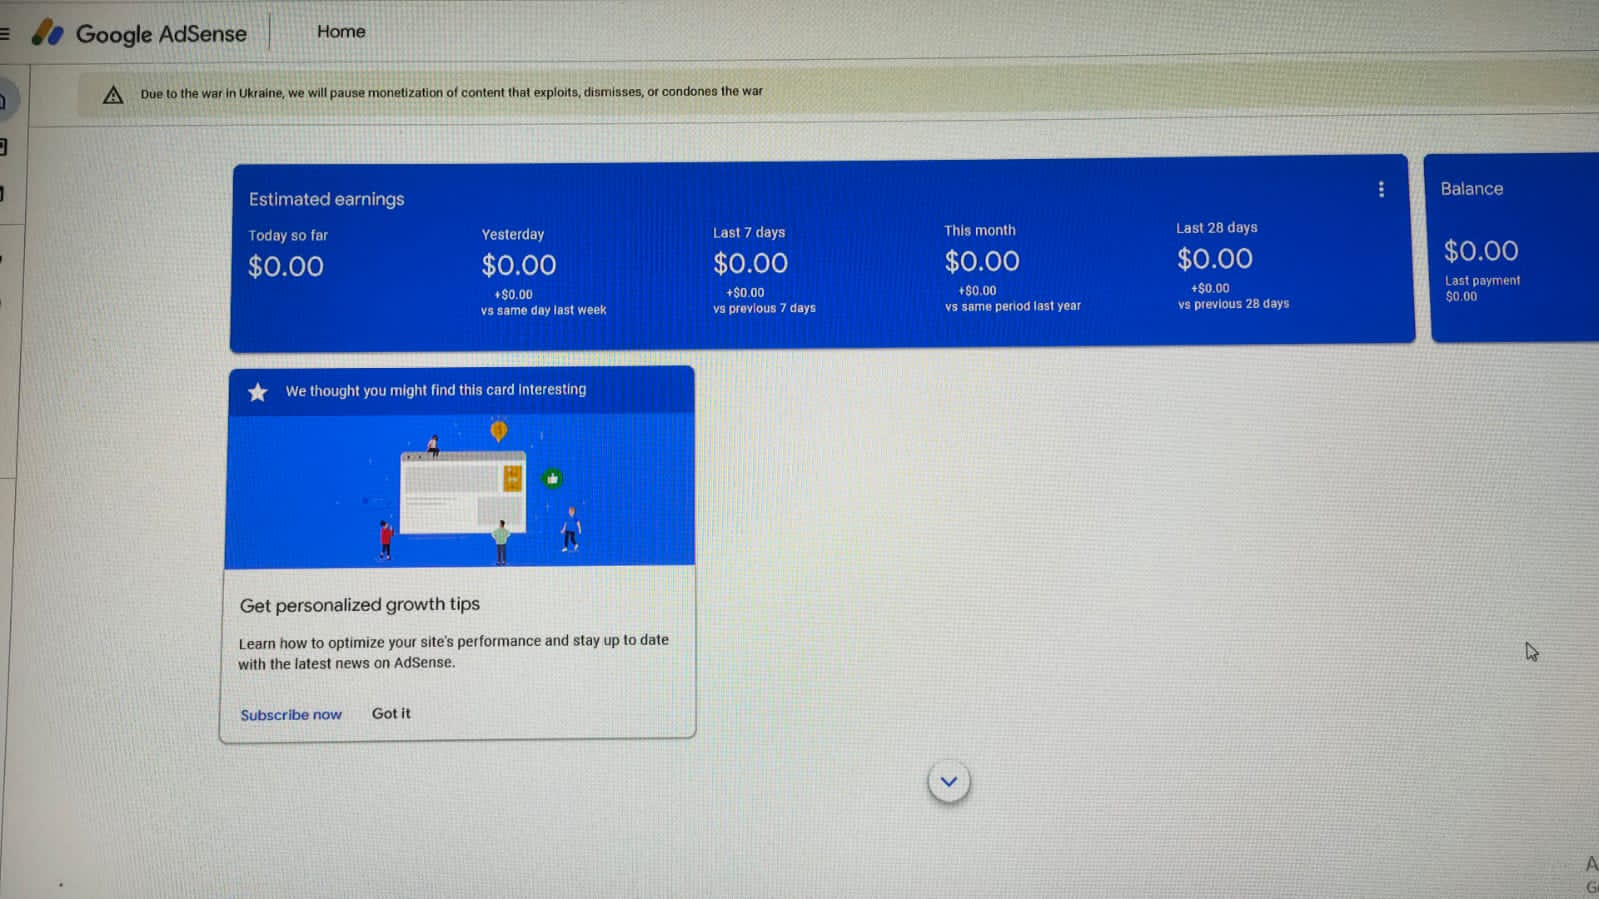Click 'Get personalized growth tips' heading
The image size is (1599, 899).
[359, 605]
